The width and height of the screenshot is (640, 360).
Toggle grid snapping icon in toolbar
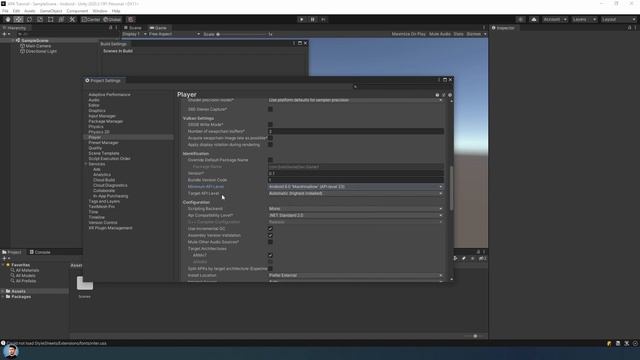click(x=131, y=19)
